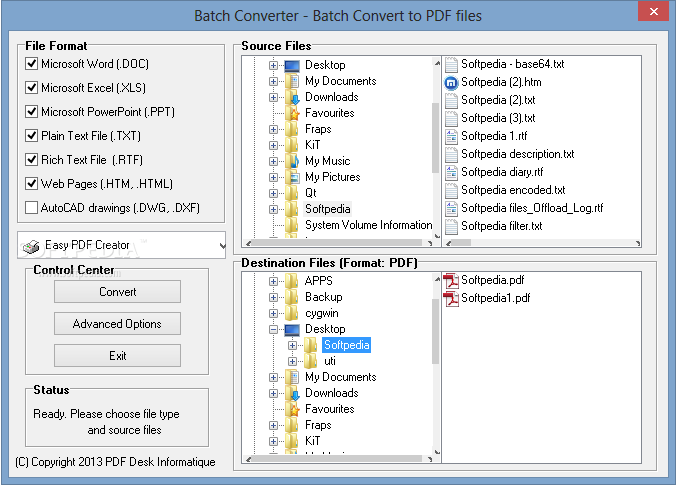Expand APPS folder in Destination tree

(x=273, y=282)
